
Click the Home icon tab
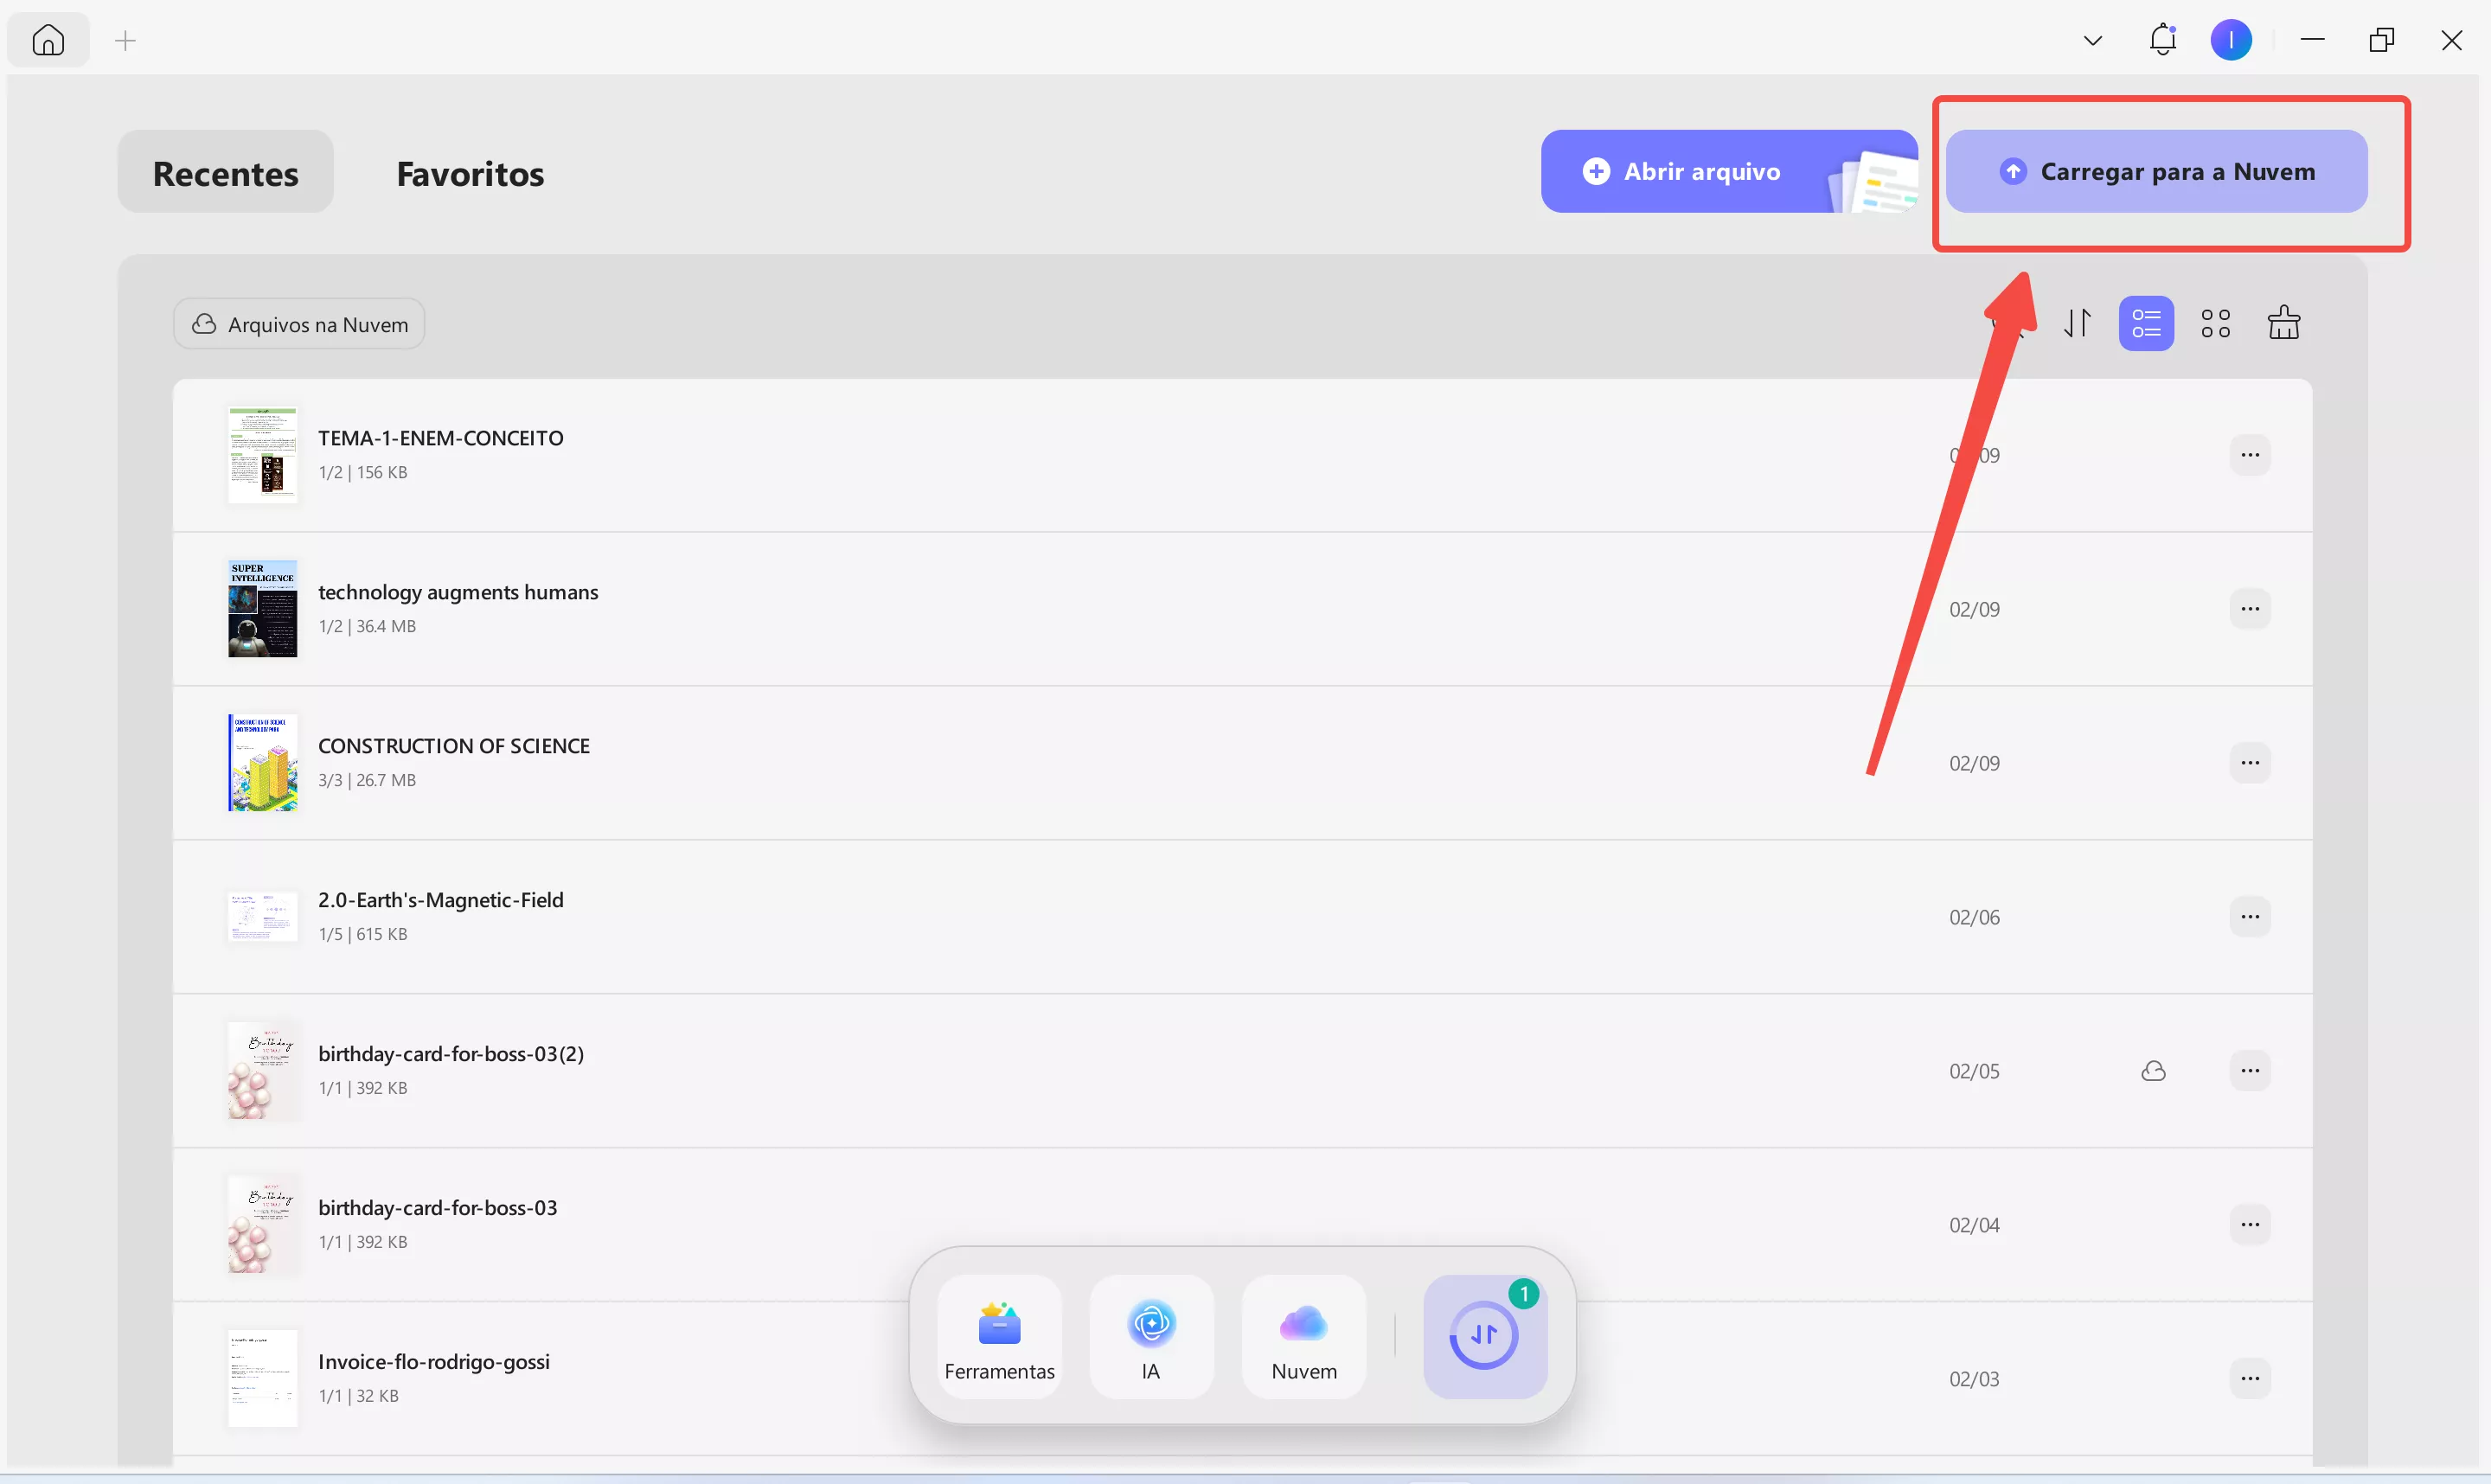[x=48, y=40]
